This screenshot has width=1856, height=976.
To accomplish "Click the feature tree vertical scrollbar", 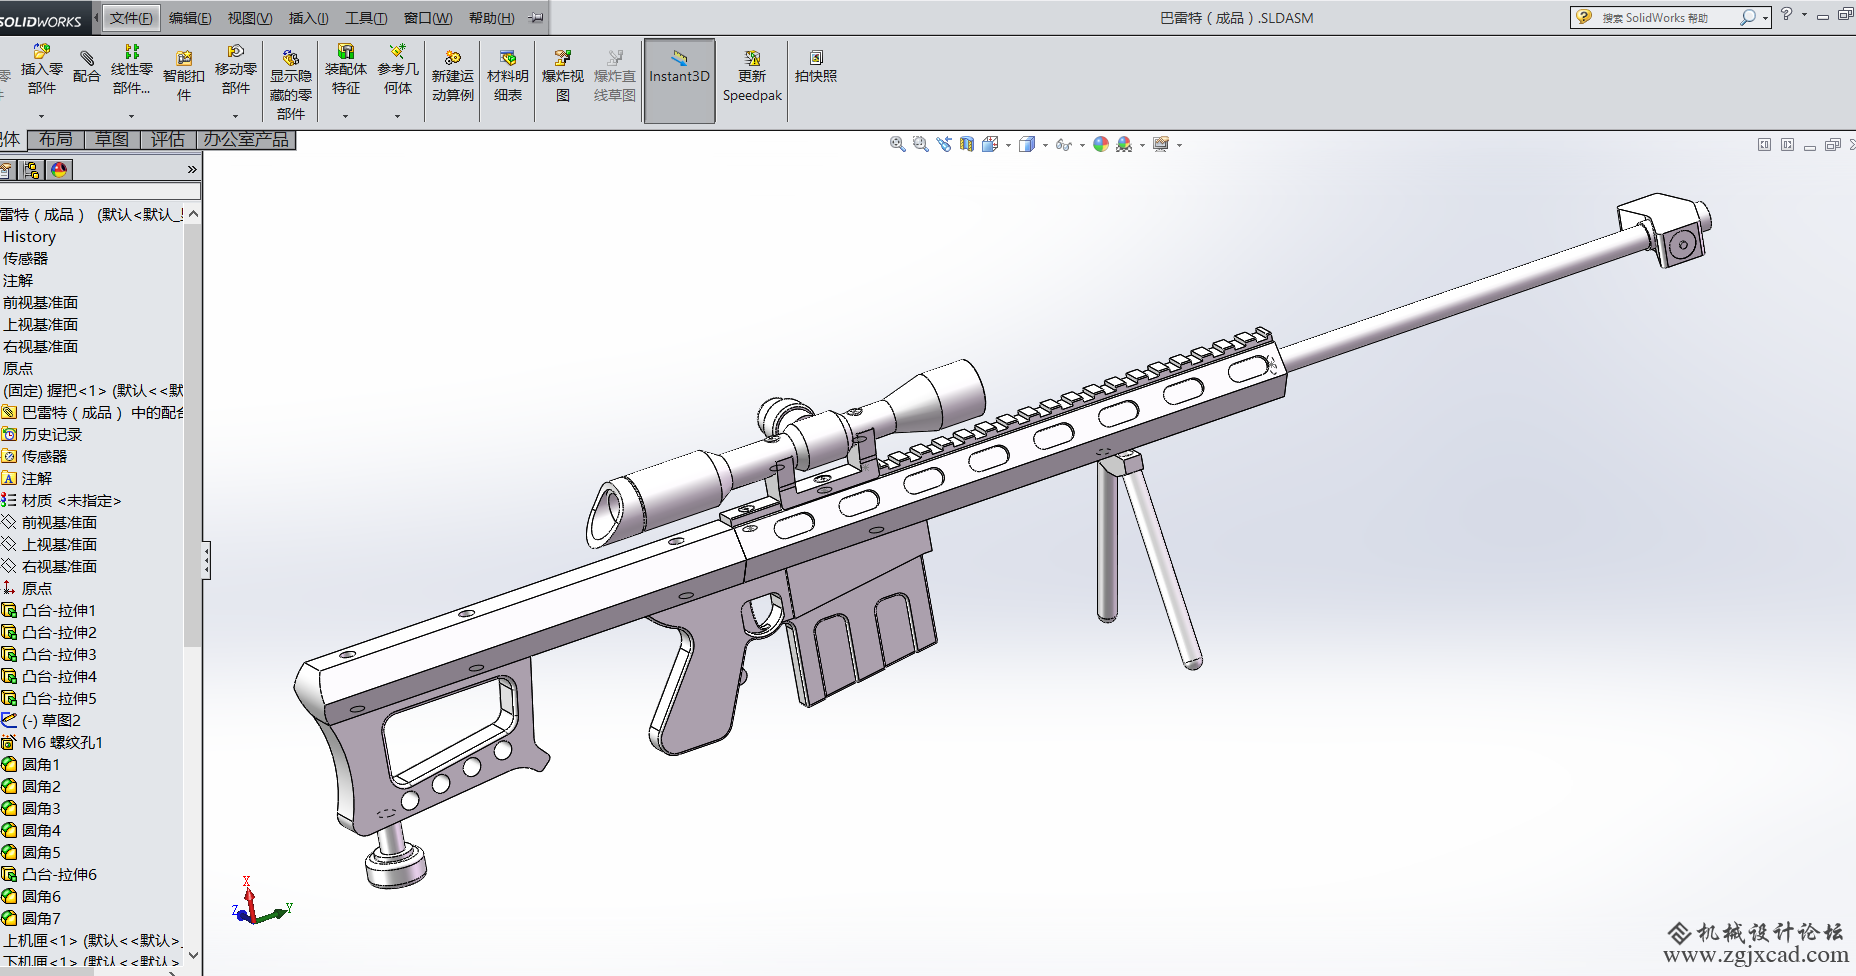I will coord(193,435).
